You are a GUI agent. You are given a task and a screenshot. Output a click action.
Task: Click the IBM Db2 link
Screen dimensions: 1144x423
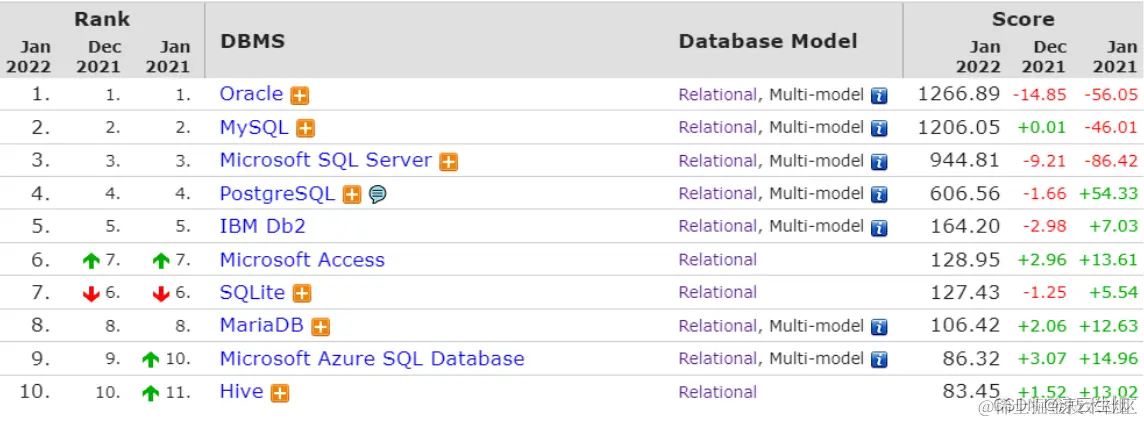pyautogui.click(x=262, y=227)
